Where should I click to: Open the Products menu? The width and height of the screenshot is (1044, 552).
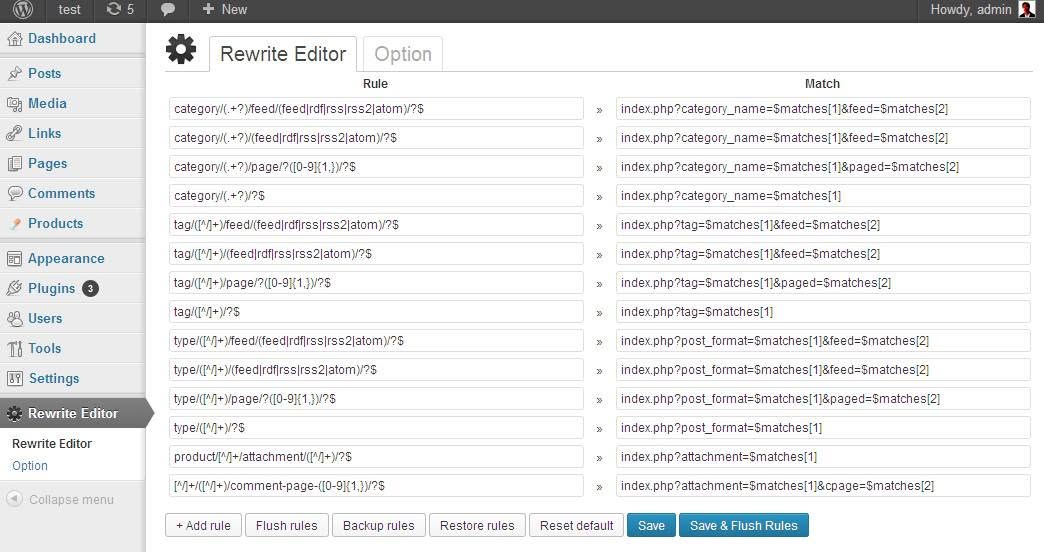tap(55, 223)
